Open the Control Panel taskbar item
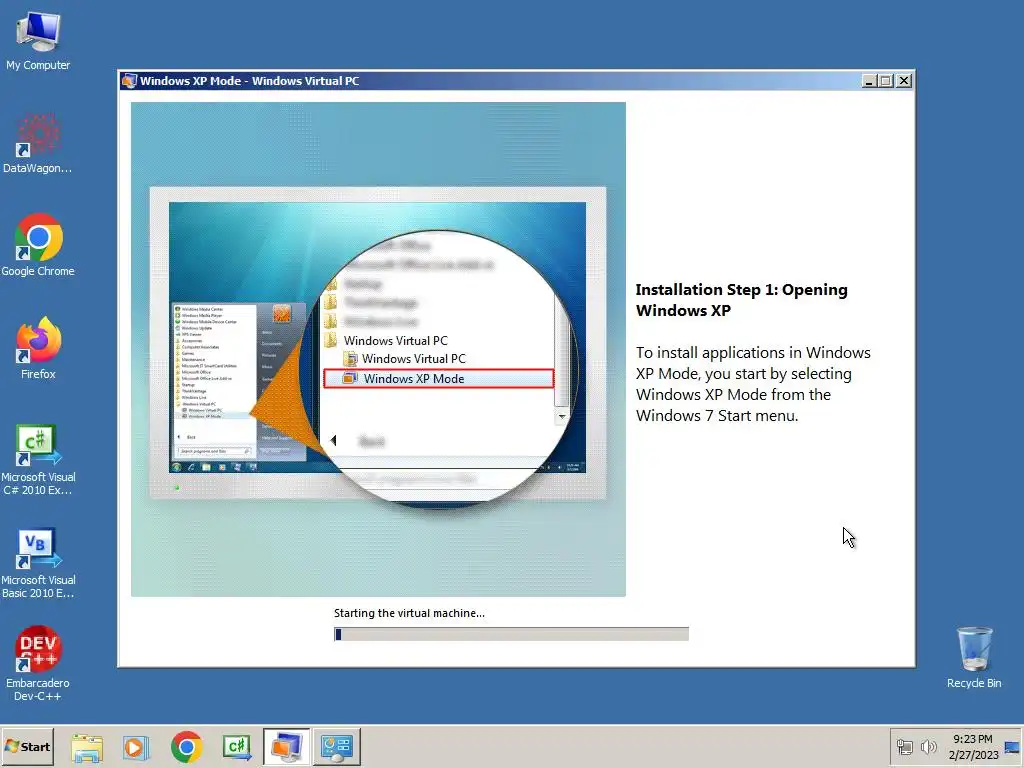Viewport: 1024px width, 768px height. (x=337, y=746)
